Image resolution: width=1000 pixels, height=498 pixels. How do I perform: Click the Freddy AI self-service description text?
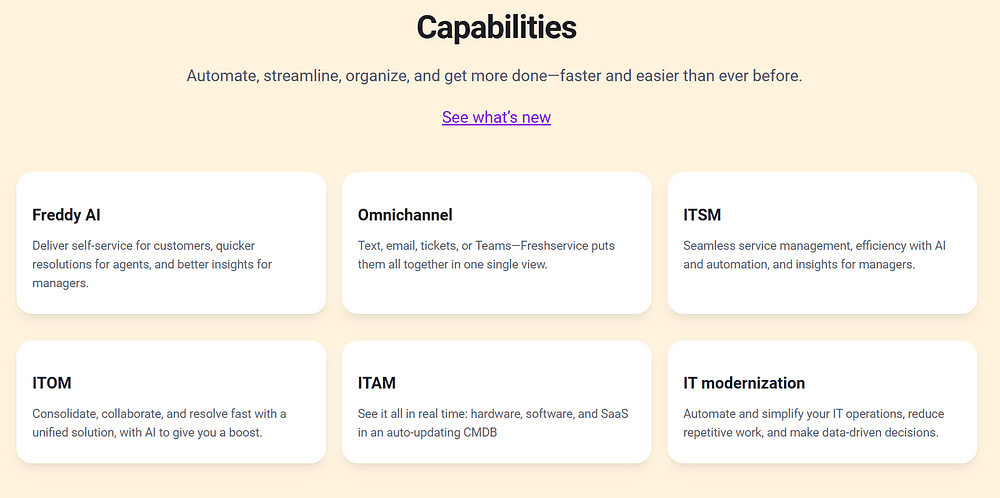point(152,265)
